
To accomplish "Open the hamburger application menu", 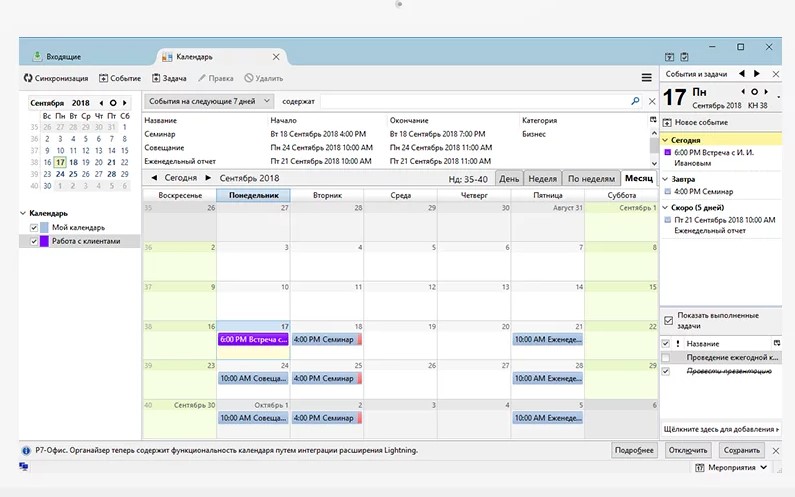I will click(646, 78).
